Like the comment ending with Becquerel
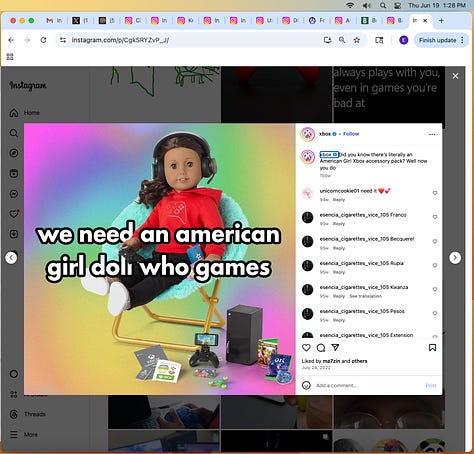The image size is (474, 454). [x=435, y=241]
